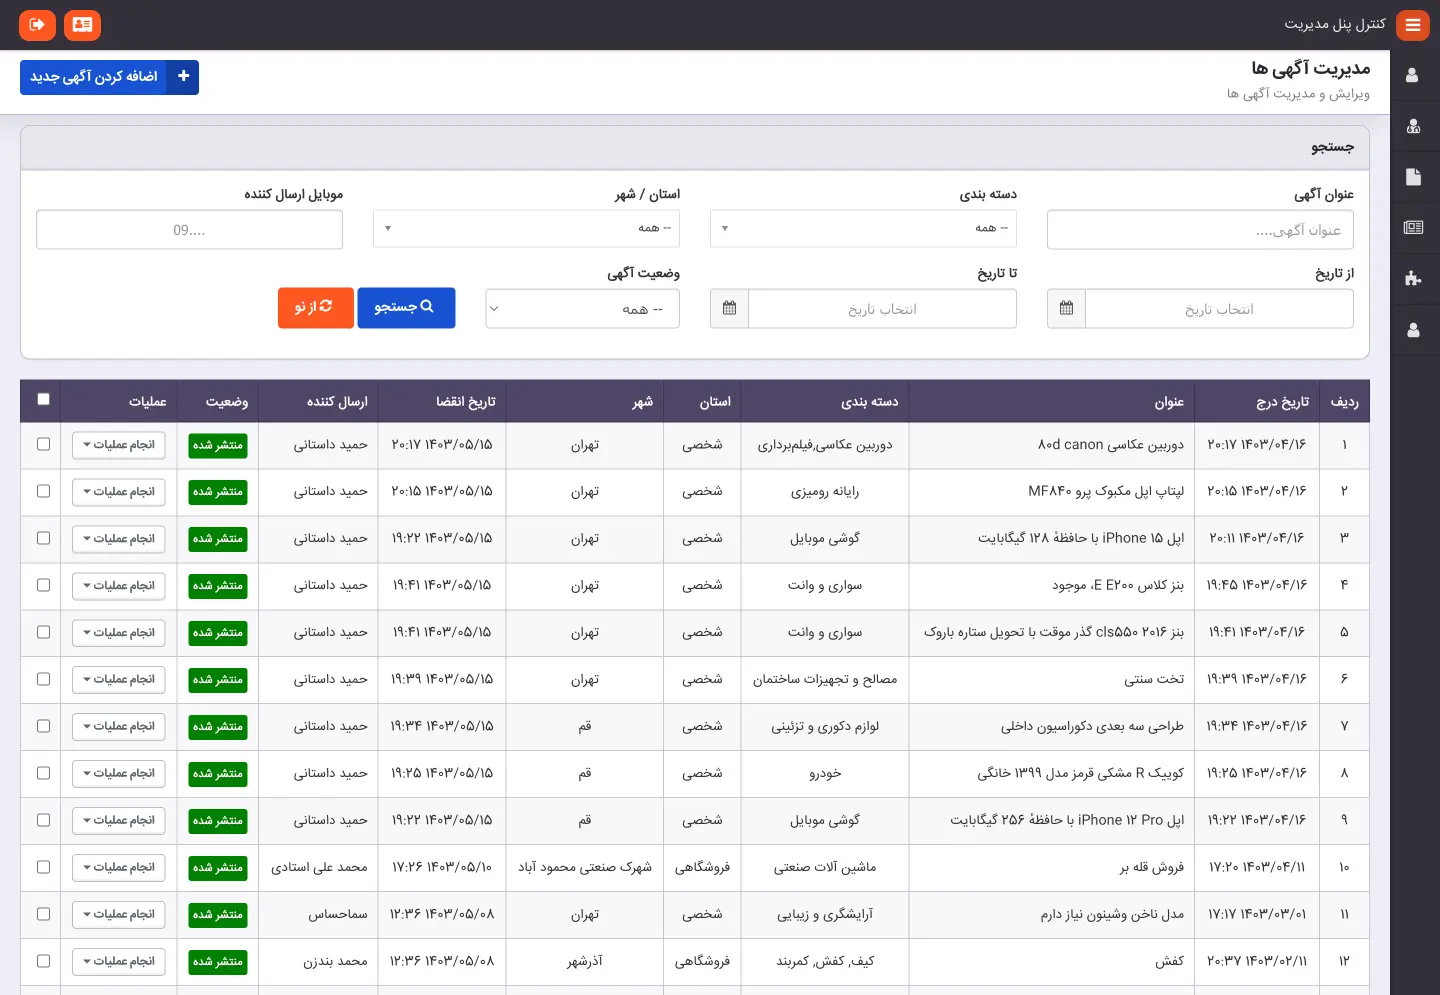Open the newspaper icon in sidebar

[1413, 228]
